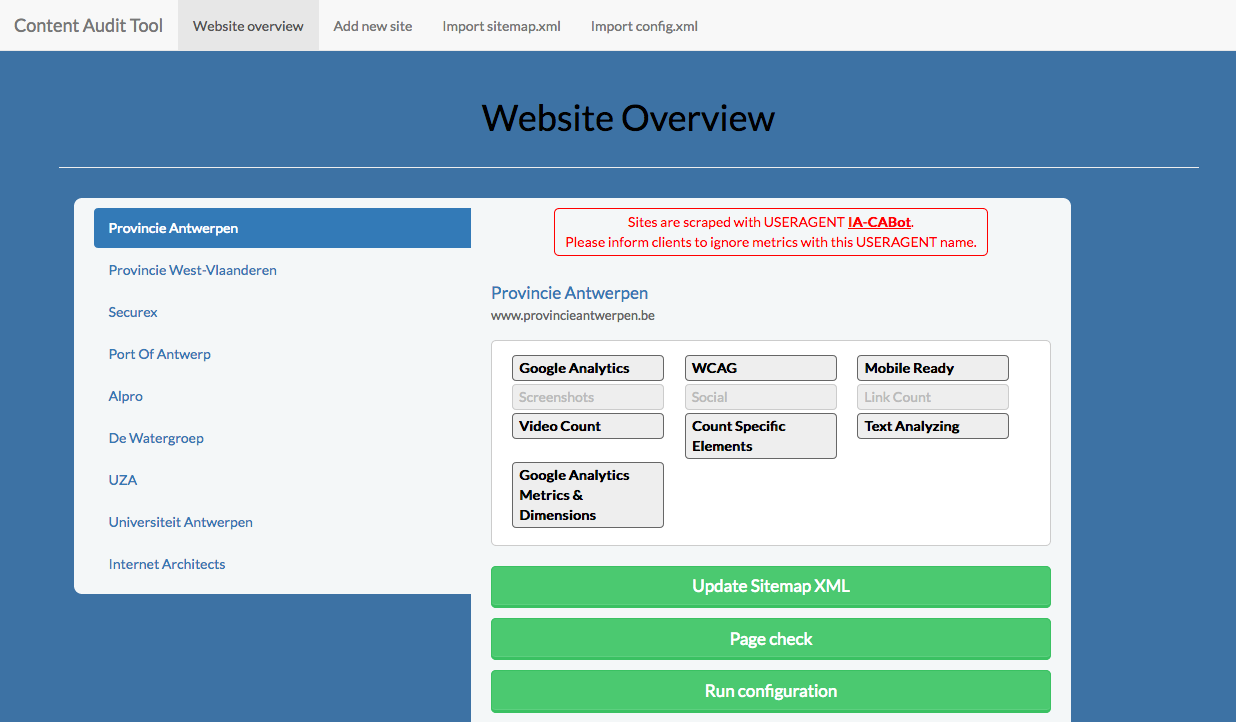
Task: Select Provincie Antwerpen in site list
Action: coord(282,228)
